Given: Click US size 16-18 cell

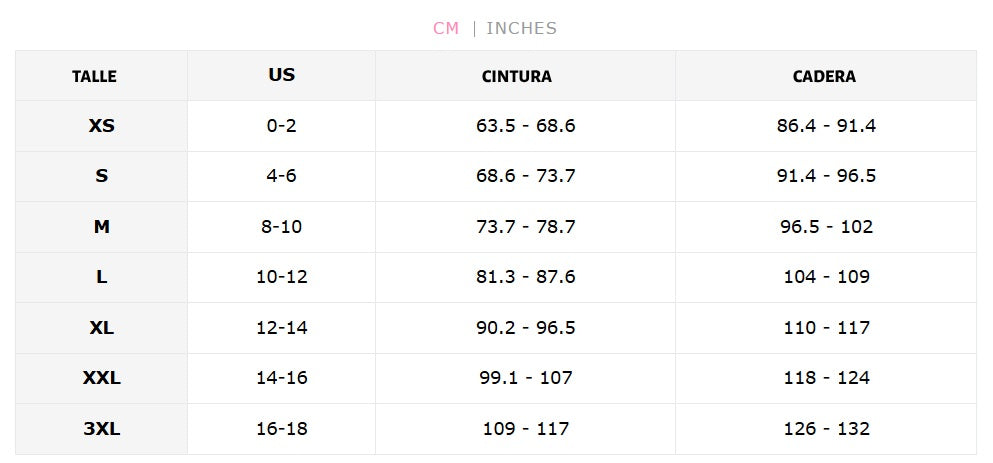Looking at the screenshot, I should pyautogui.click(x=281, y=429).
